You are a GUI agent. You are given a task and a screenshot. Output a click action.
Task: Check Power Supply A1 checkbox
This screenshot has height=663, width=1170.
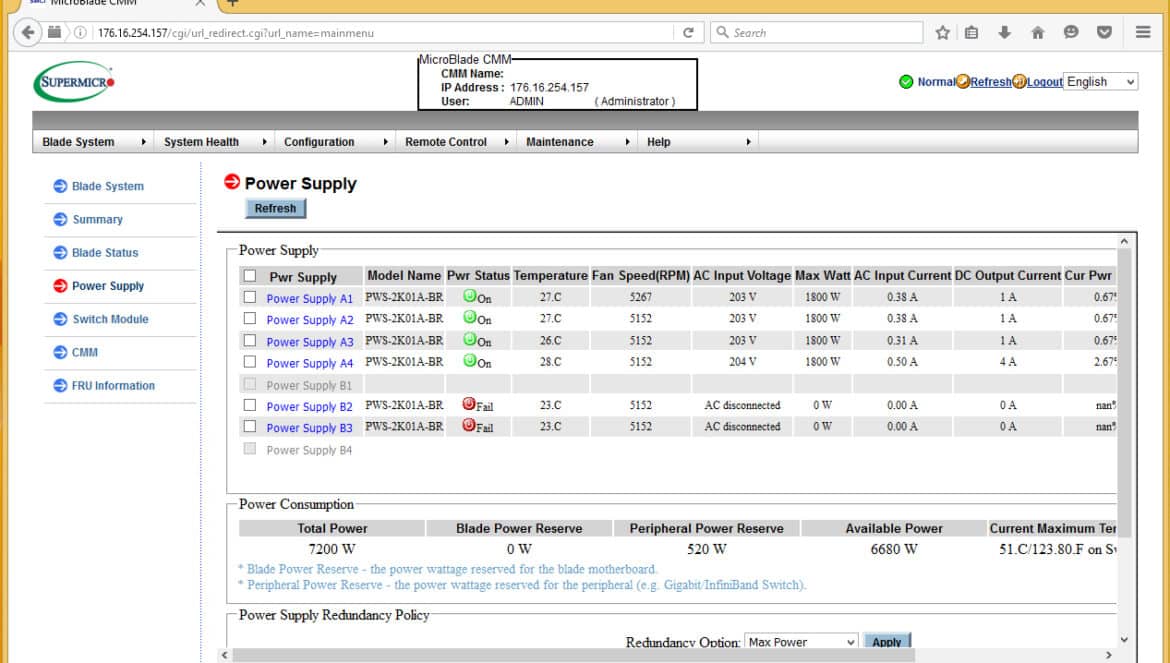[250, 297]
